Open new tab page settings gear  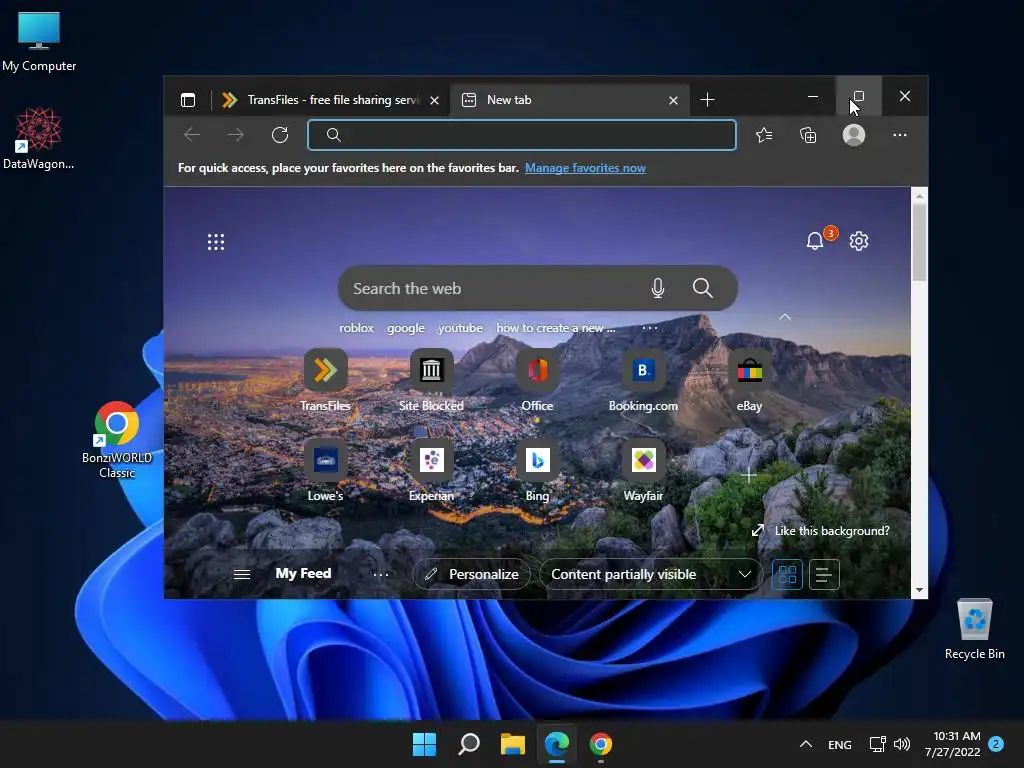859,241
